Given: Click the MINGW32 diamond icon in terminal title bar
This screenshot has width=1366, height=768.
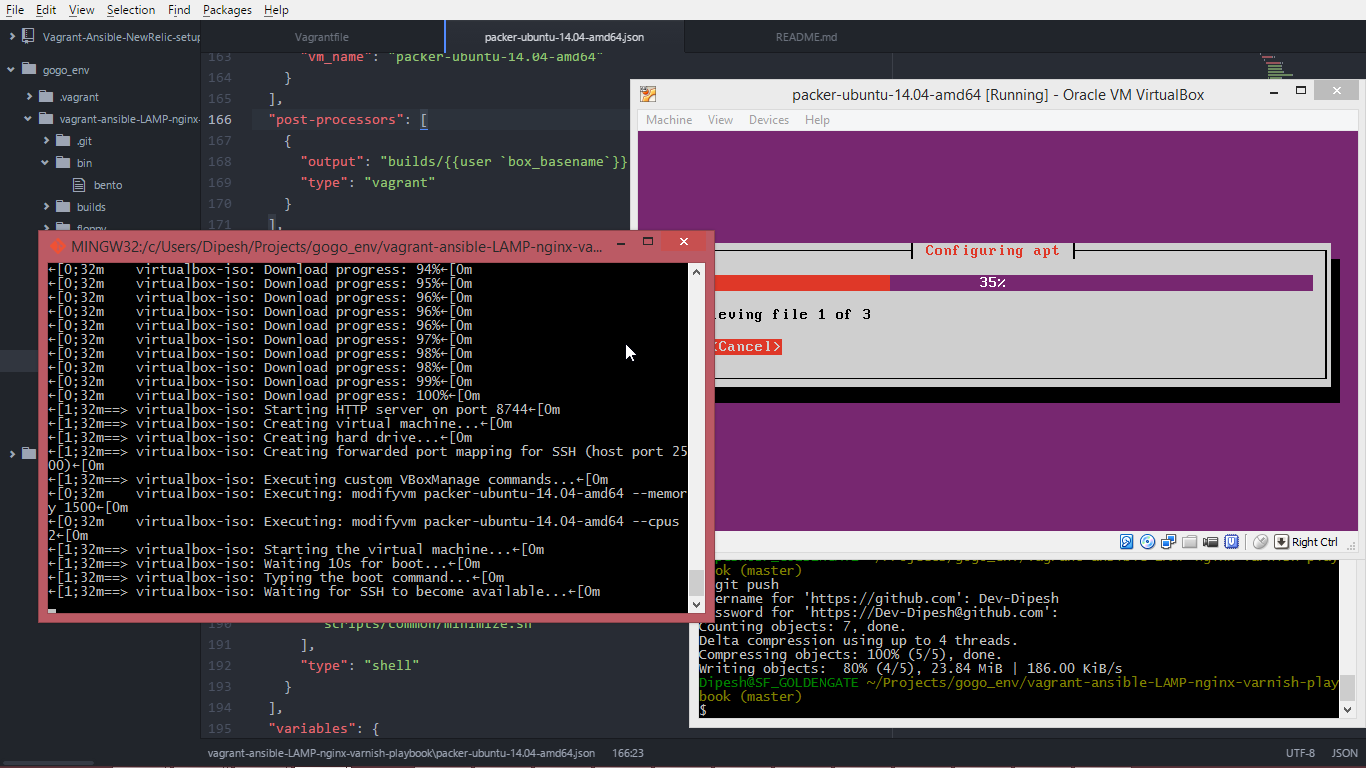Looking at the screenshot, I should [x=57, y=245].
